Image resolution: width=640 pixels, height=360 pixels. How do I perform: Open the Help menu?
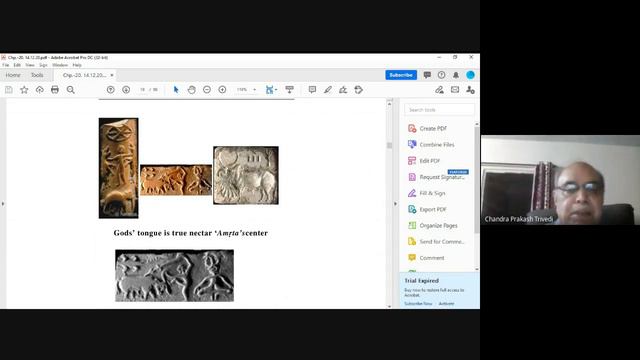coord(77,65)
